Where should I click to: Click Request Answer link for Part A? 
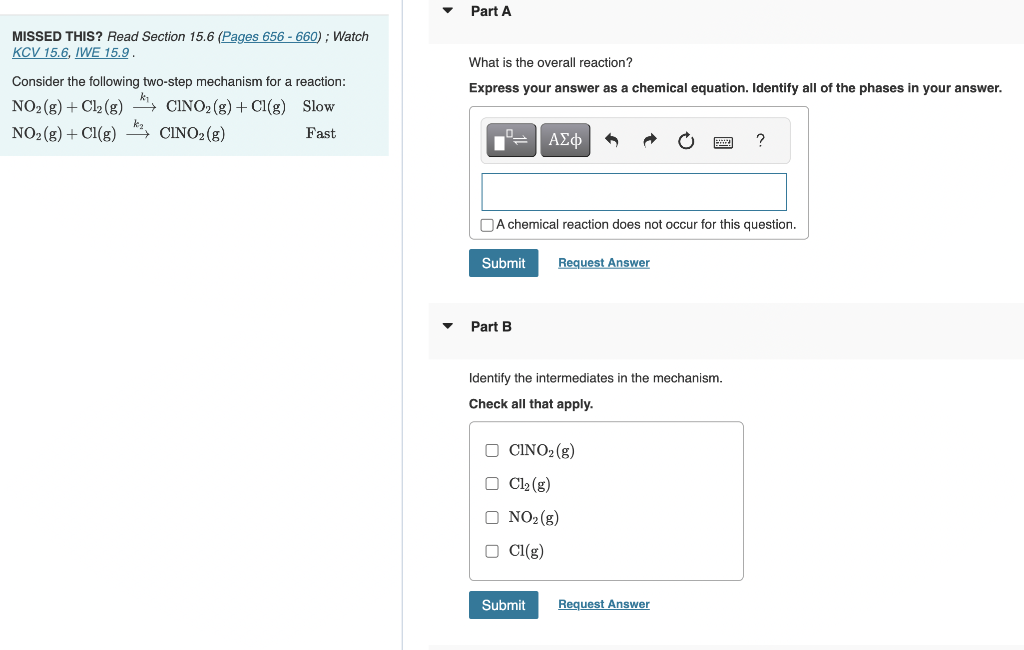click(x=604, y=263)
